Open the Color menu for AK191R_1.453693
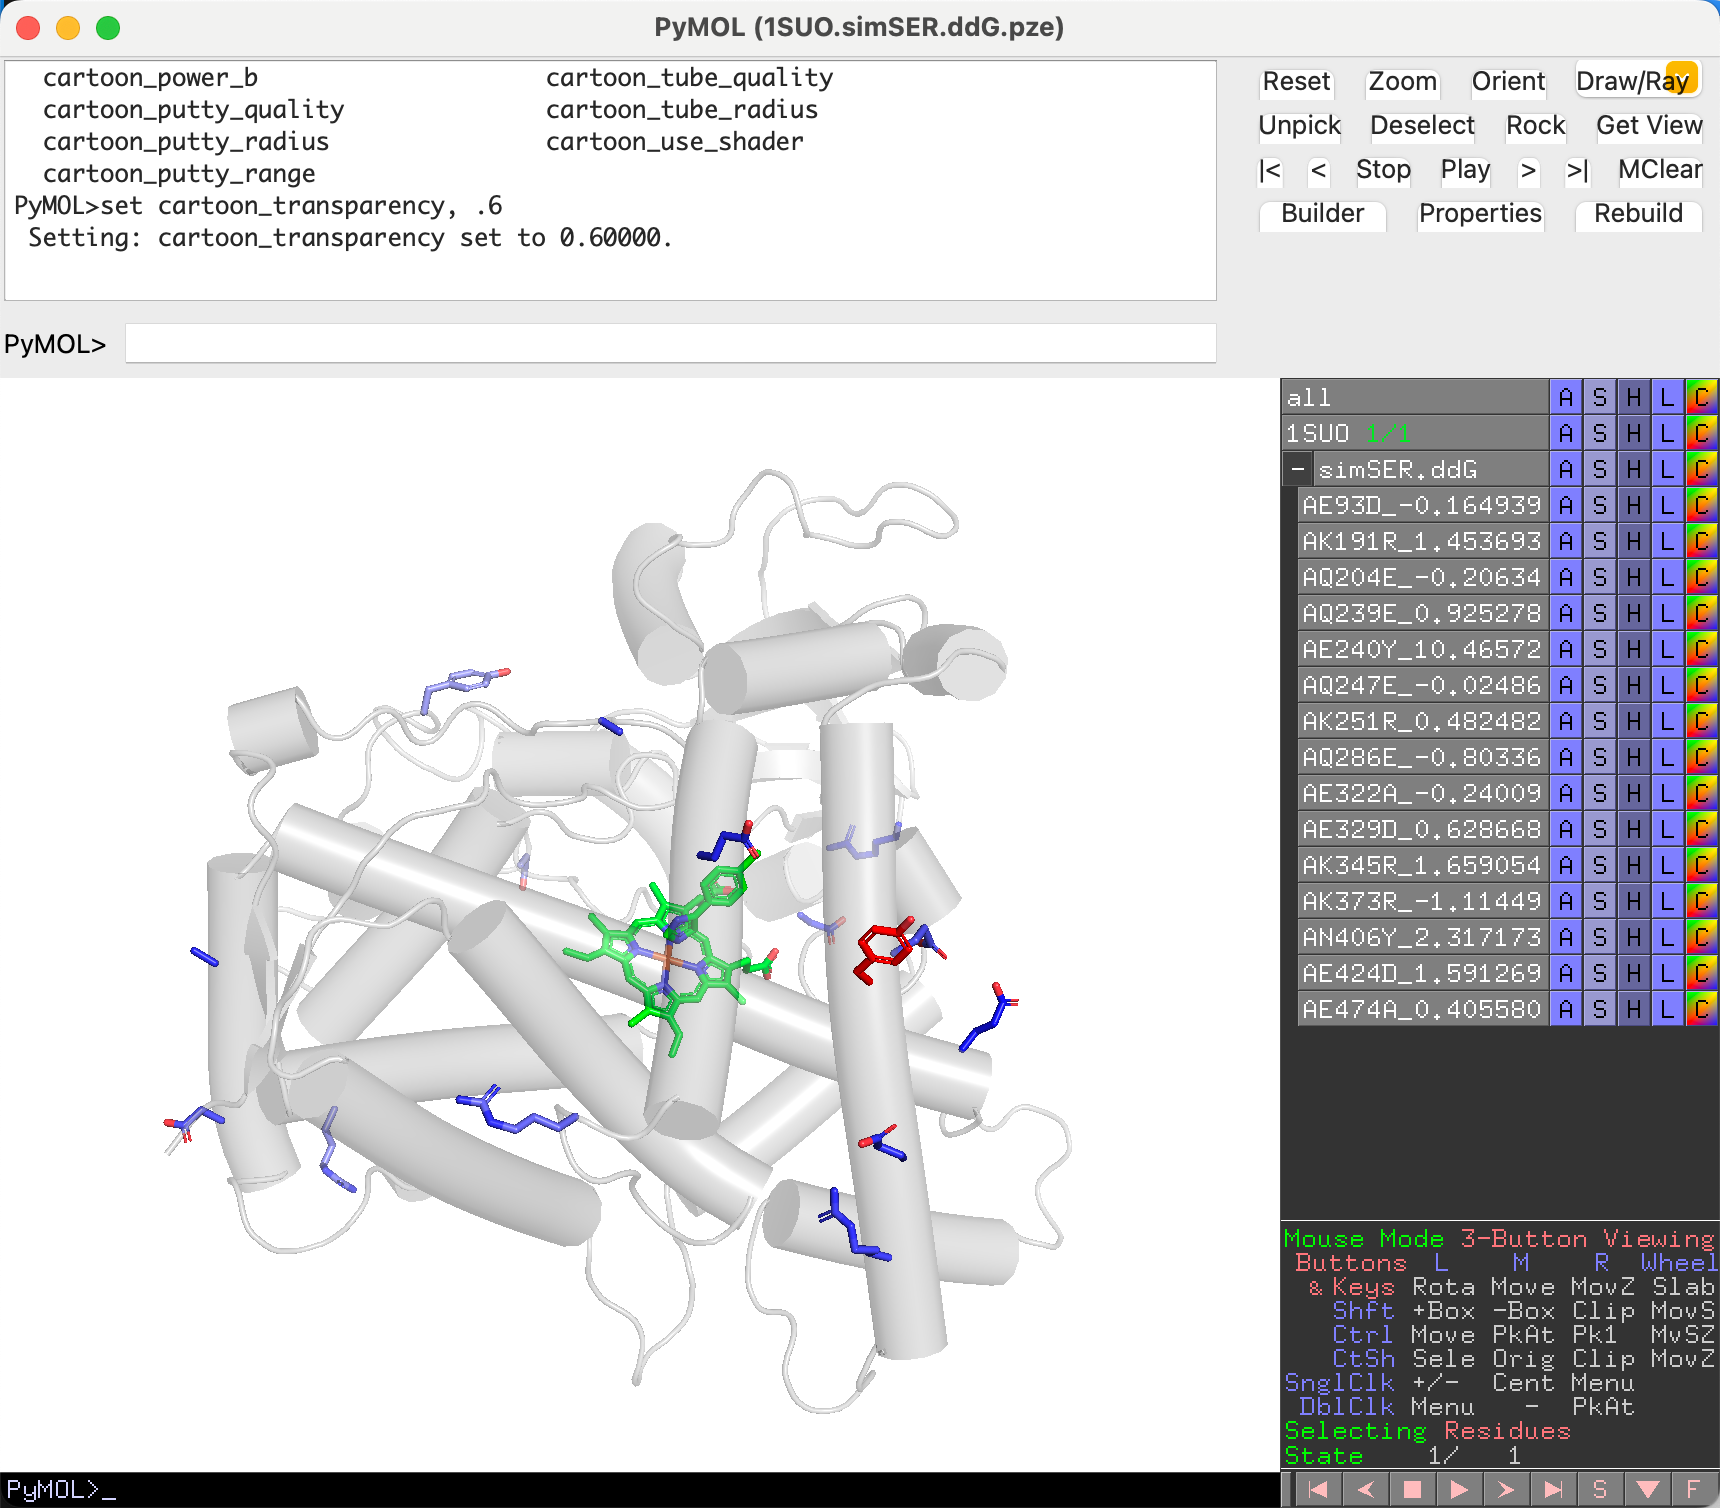 tap(1701, 541)
